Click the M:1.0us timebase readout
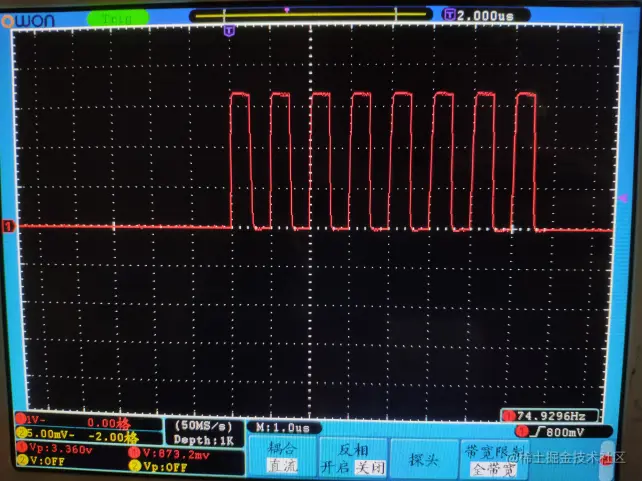 point(283,428)
